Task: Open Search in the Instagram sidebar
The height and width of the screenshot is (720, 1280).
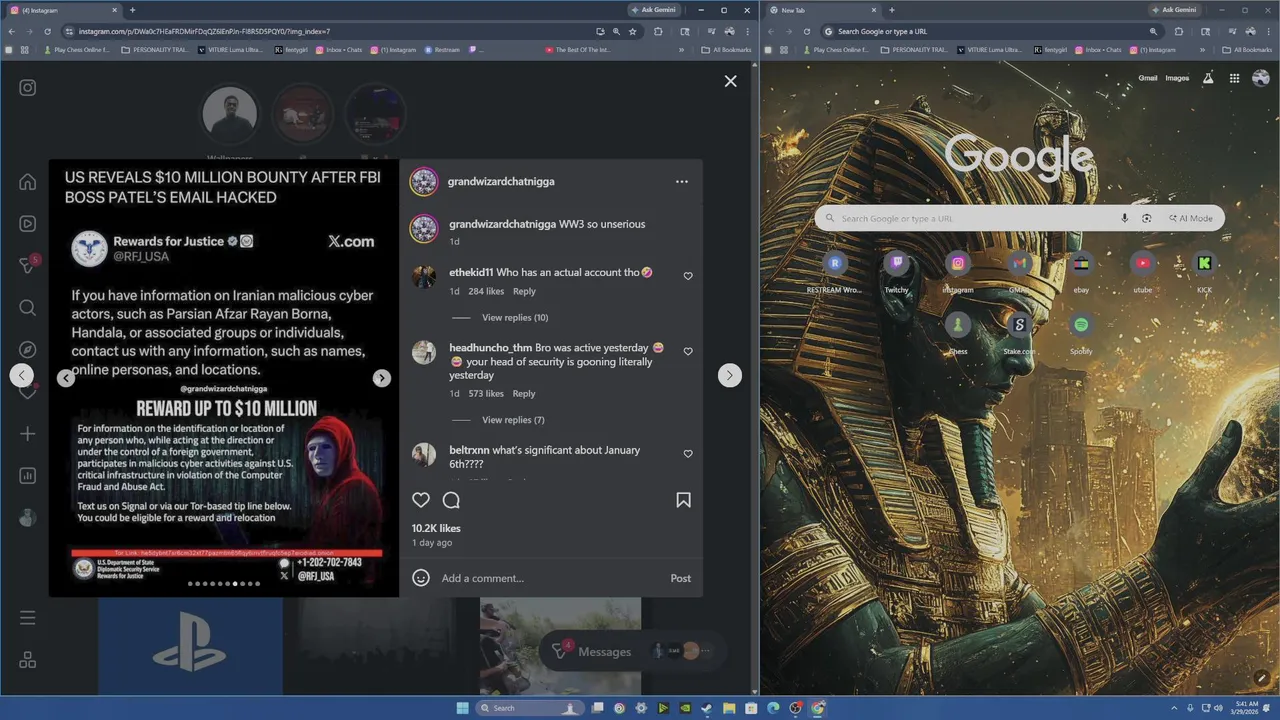Action: [28, 308]
